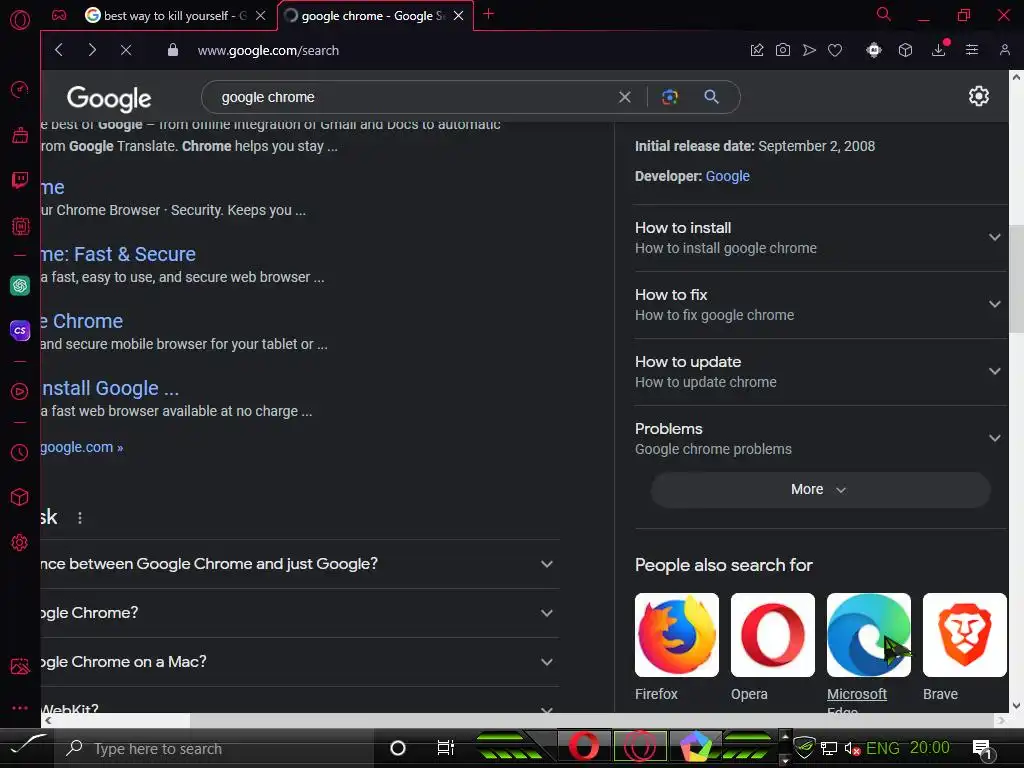The image size is (1024, 768).
Task: Open the downloads popup
Action: point(938,50)
